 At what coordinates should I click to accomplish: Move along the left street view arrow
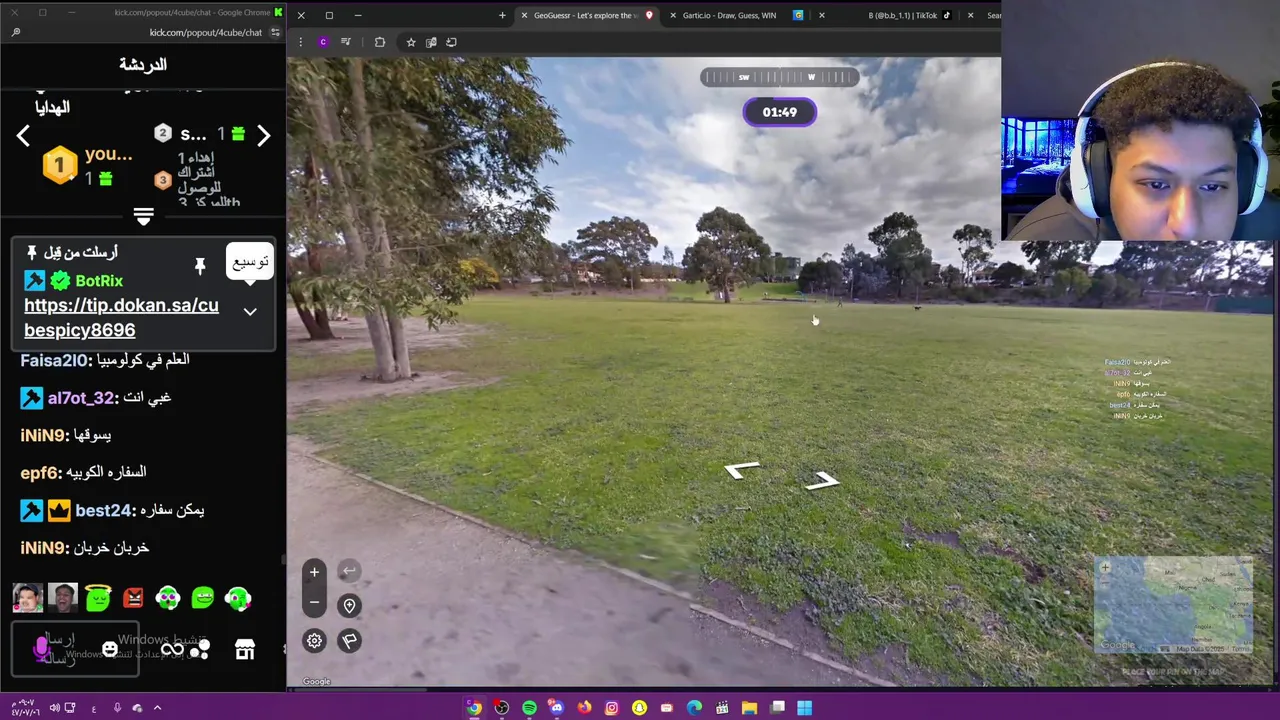[743, 470]
